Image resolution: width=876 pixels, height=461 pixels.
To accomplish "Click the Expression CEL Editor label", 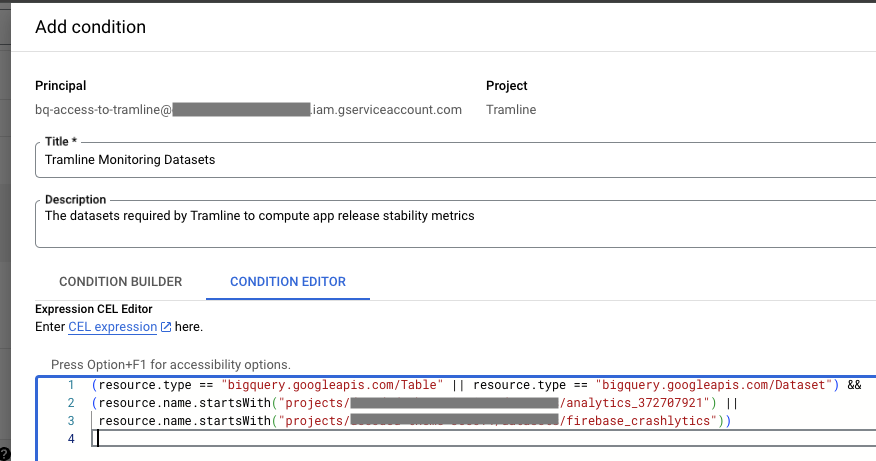I will (94, 309).
